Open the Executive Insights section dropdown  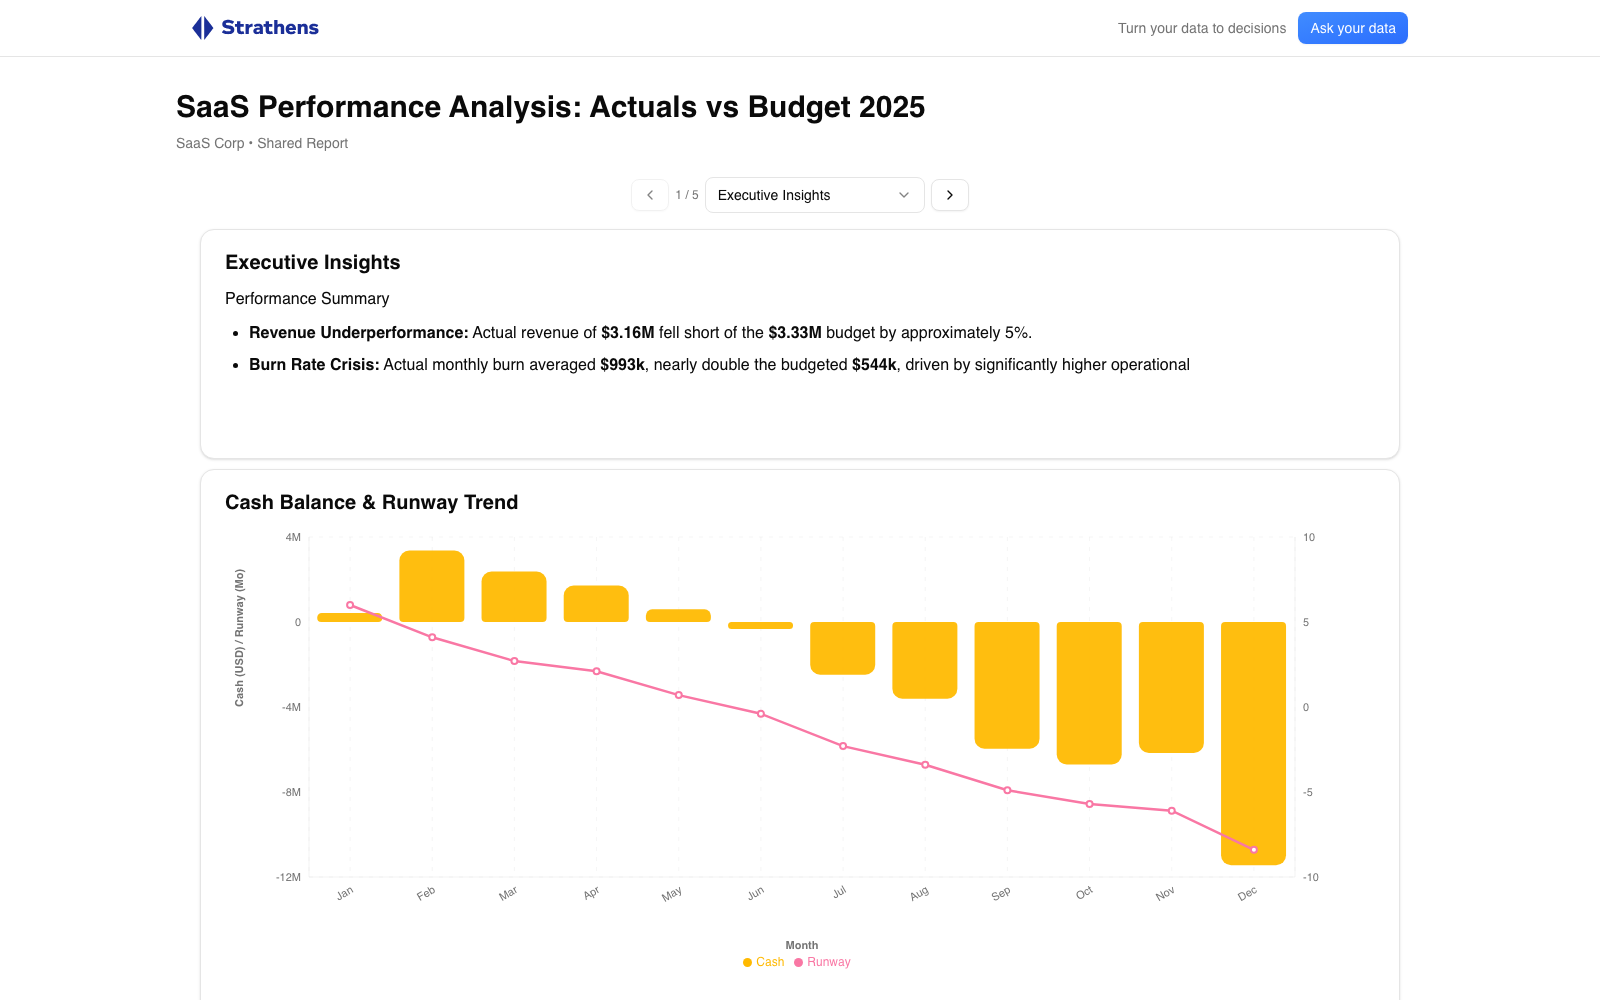point(814,195)
